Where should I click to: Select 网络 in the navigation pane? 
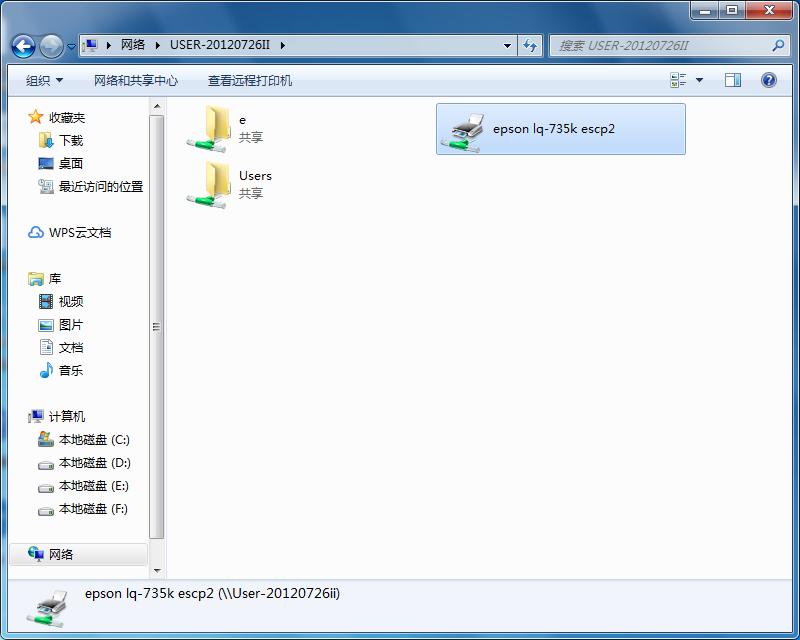60,555
